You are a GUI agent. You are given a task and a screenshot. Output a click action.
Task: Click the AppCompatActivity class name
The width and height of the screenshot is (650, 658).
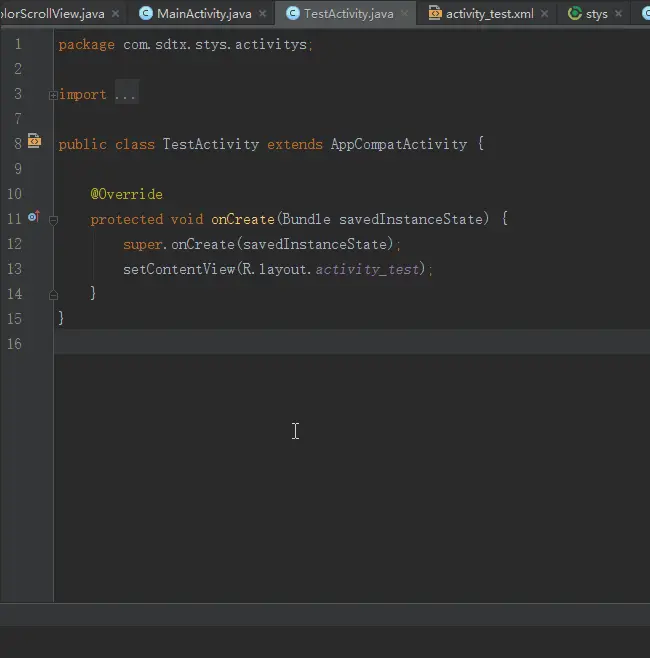(x=399, y=144)
